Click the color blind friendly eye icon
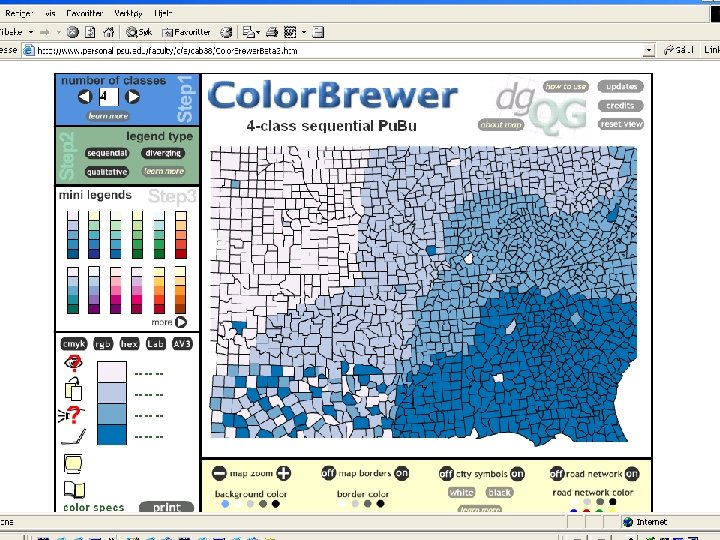 point(73,363)
